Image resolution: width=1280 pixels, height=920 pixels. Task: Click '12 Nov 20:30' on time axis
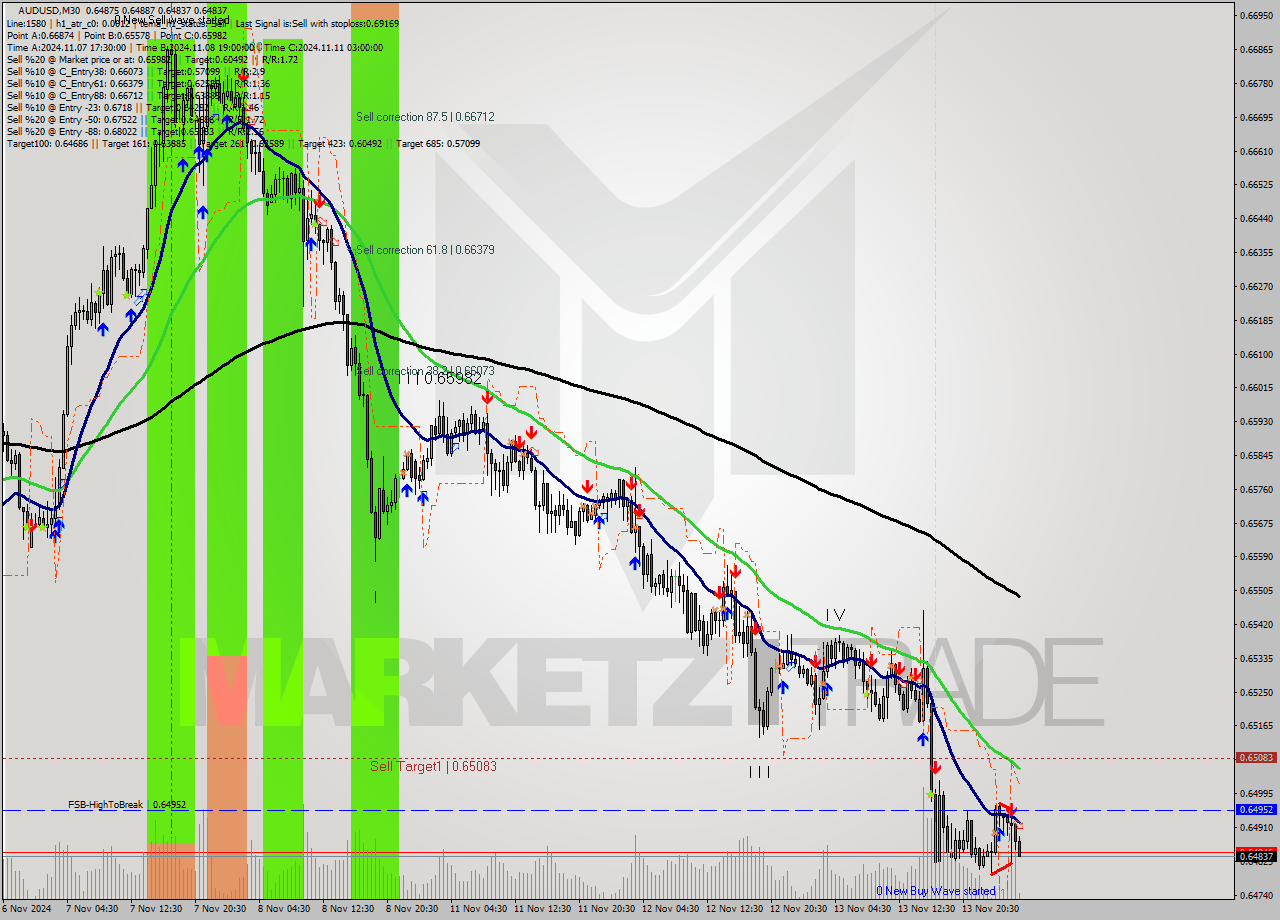pyautogui.click(x=799, y=909)
